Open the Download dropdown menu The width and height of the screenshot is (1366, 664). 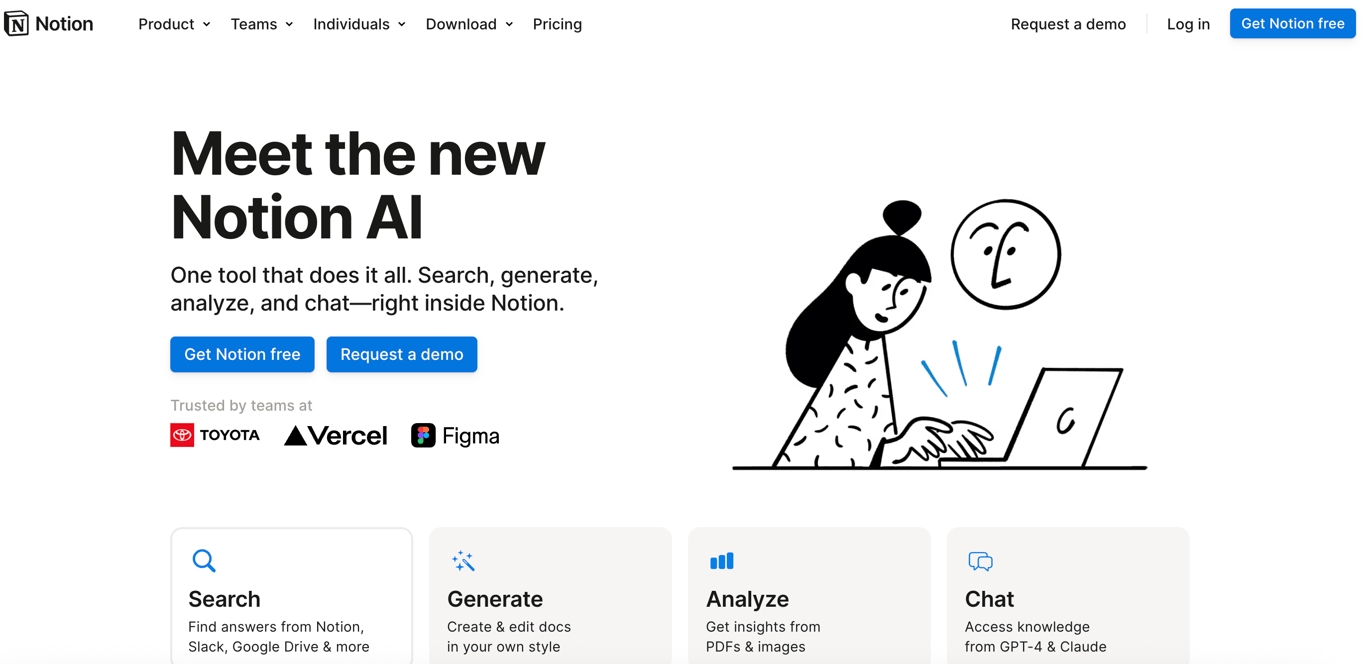(x=469, y=24)
